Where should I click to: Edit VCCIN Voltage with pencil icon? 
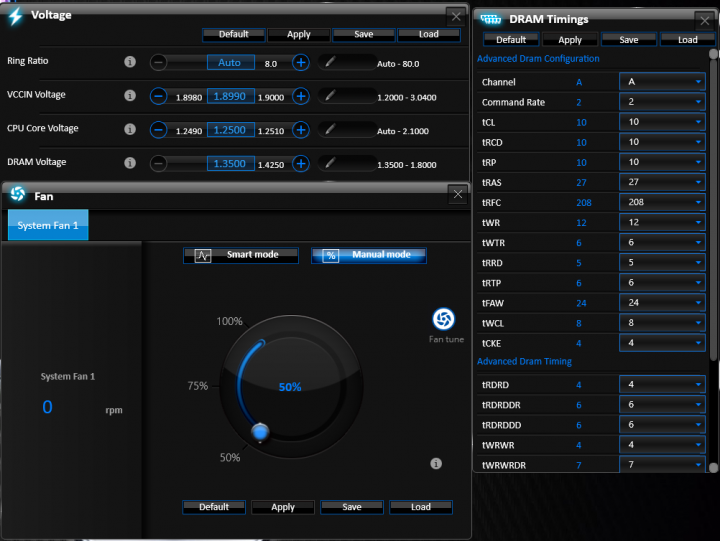[330, 96]
